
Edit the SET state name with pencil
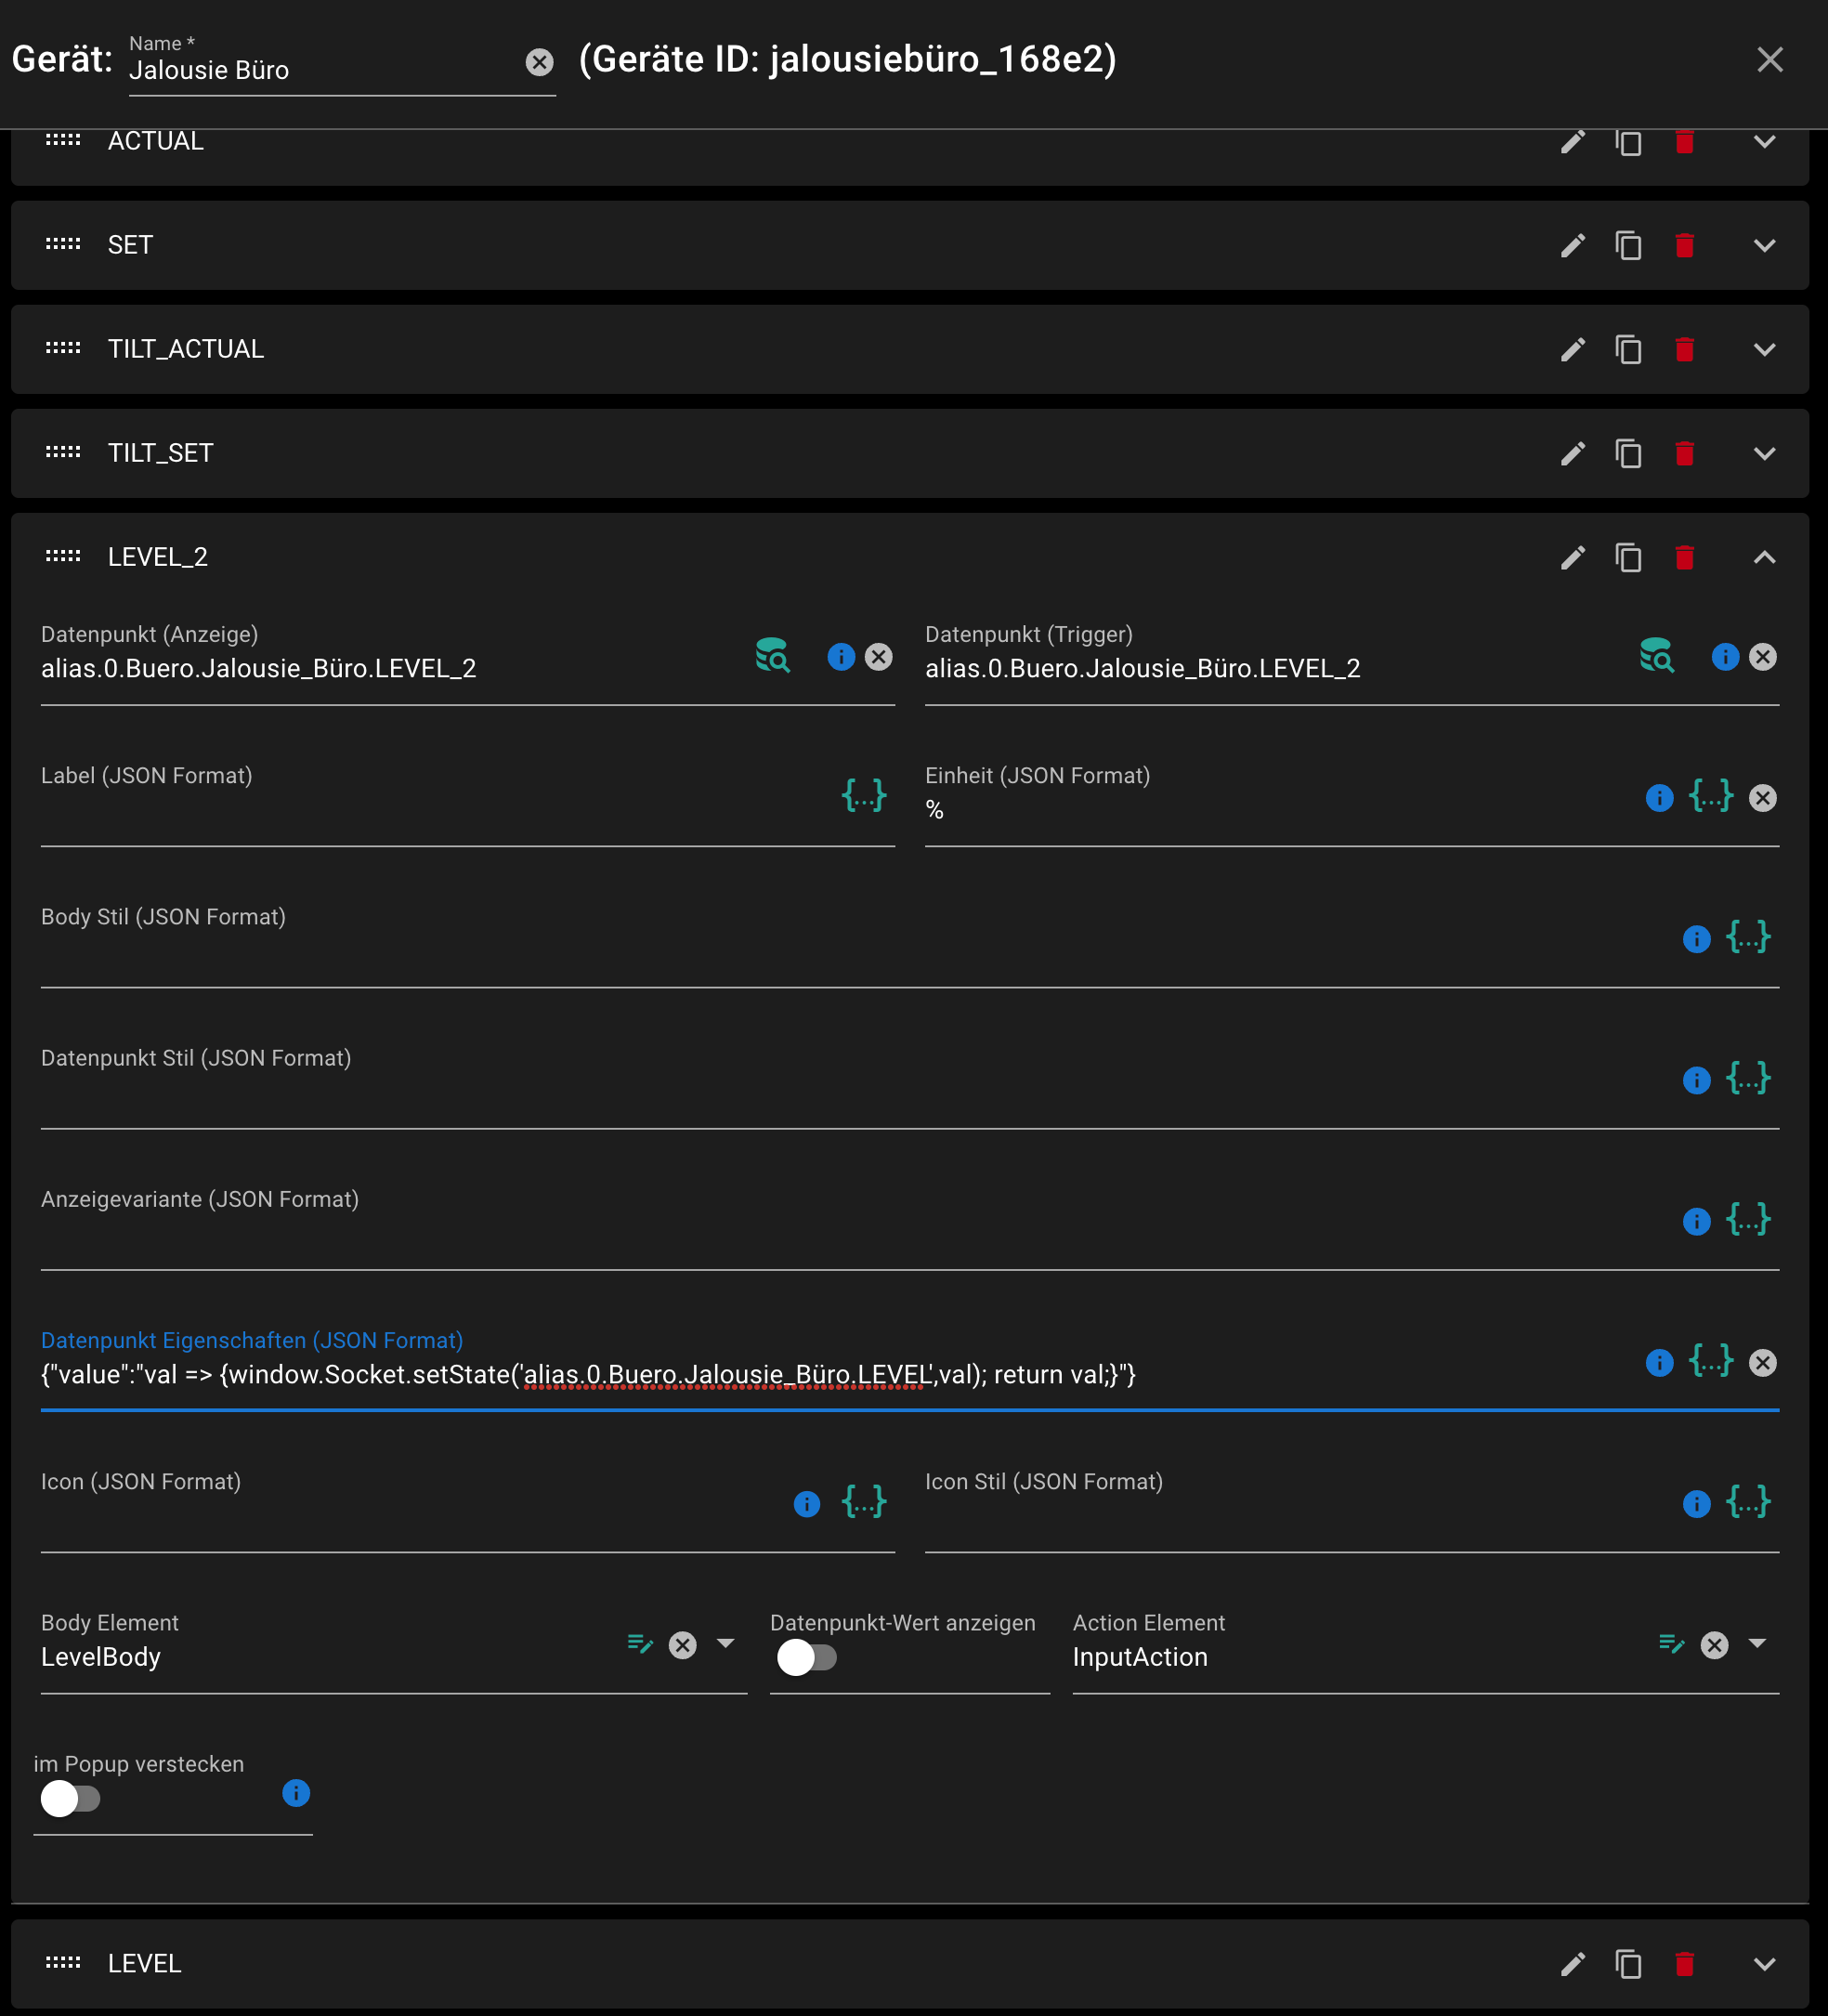[1572, 245]
